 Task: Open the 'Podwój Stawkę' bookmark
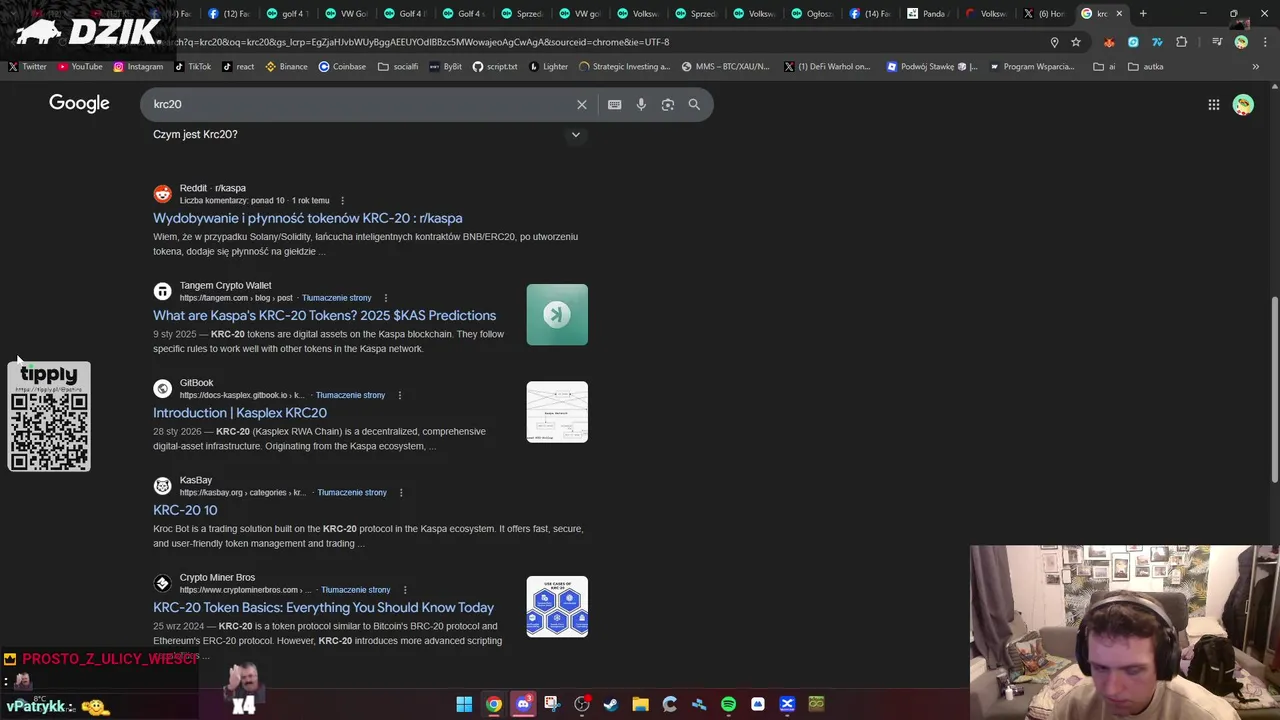click(932, 66)
